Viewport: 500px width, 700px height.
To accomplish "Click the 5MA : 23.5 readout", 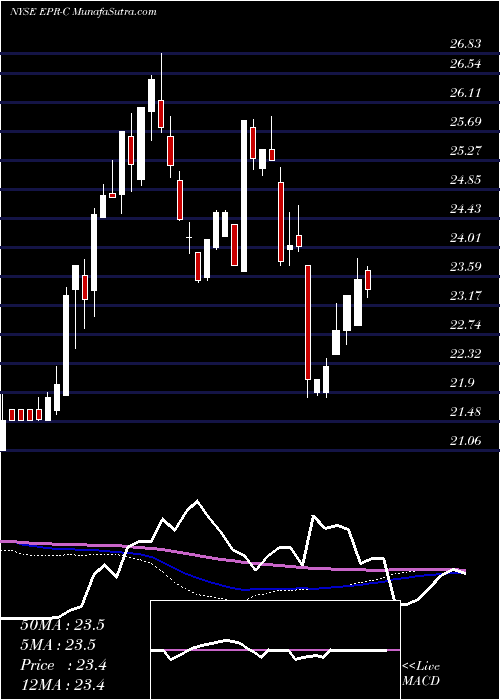I will pyautogui.click(x=58, y=645).
